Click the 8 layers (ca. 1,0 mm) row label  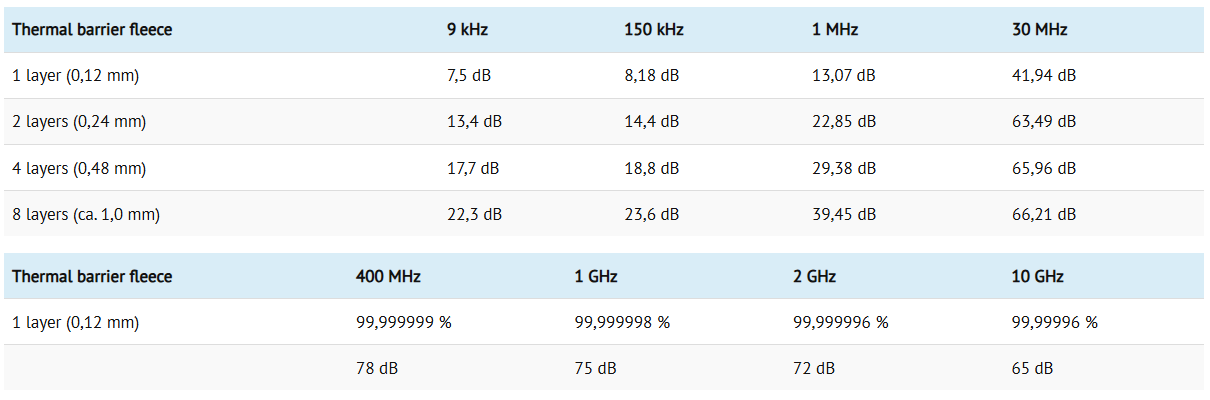coord(86,215)
